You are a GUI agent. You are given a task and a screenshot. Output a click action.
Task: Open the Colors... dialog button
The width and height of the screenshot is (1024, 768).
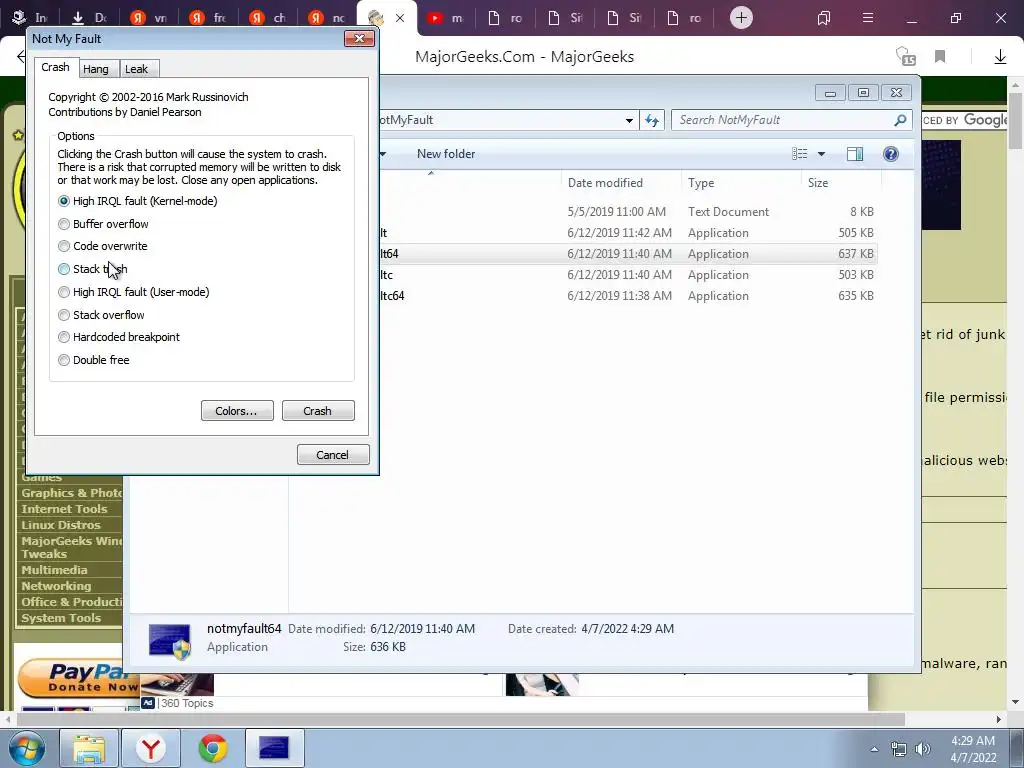click(x=237, y=411)
